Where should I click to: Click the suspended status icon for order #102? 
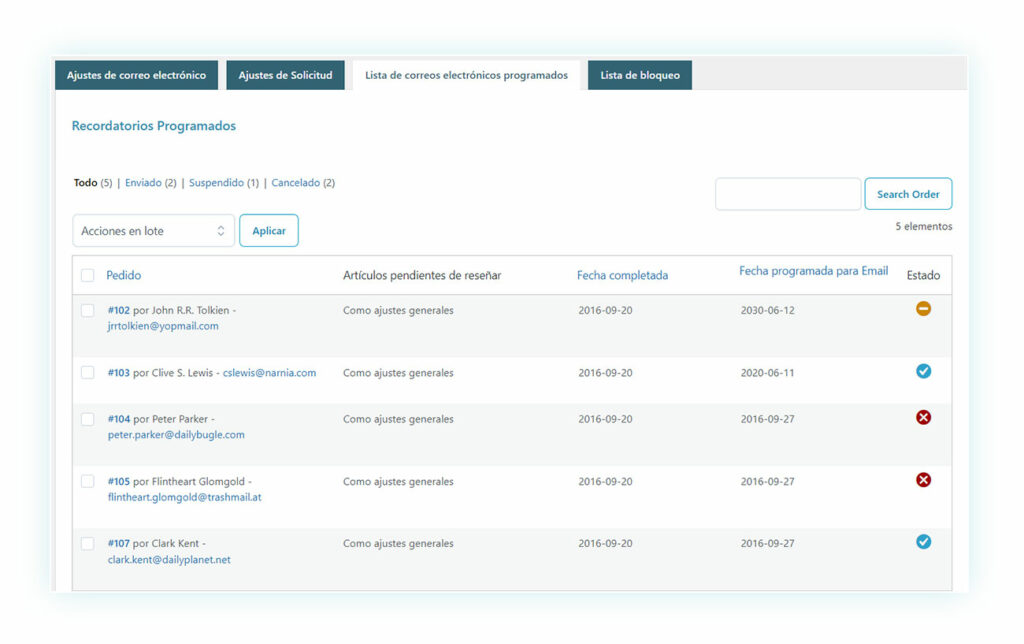coord(923,308)
